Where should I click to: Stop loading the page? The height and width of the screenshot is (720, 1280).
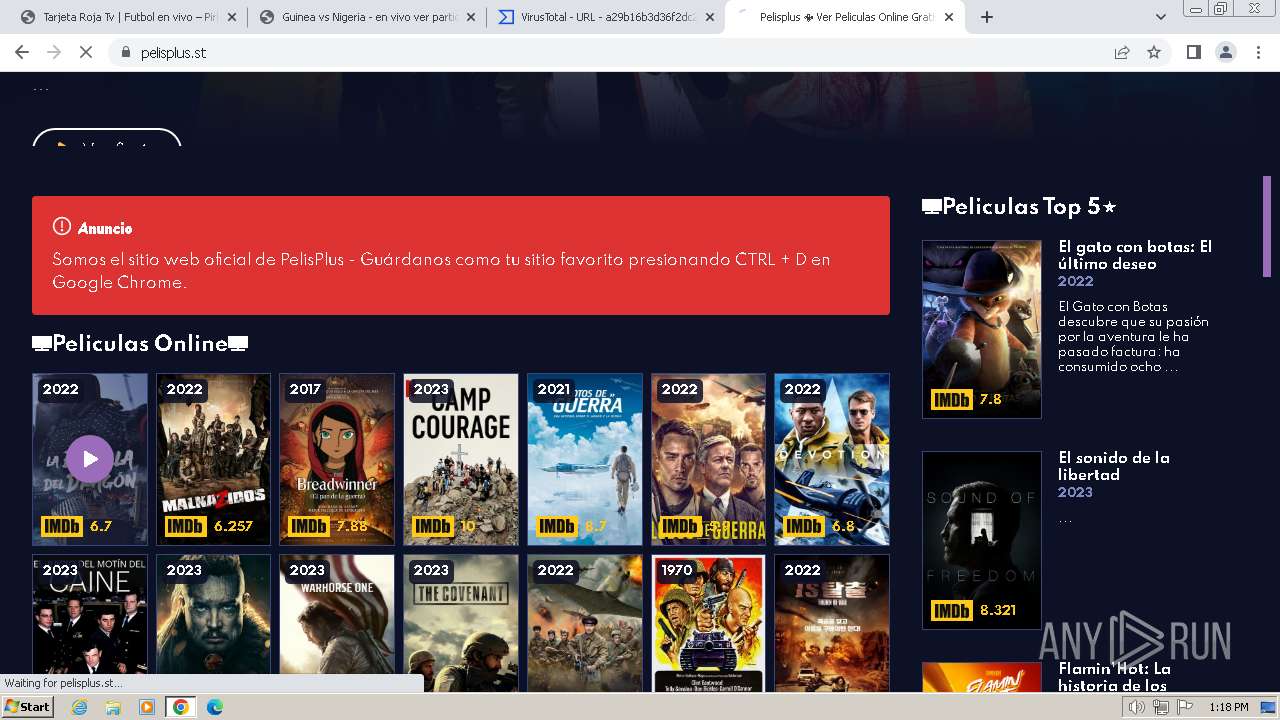tap(86, 53)
